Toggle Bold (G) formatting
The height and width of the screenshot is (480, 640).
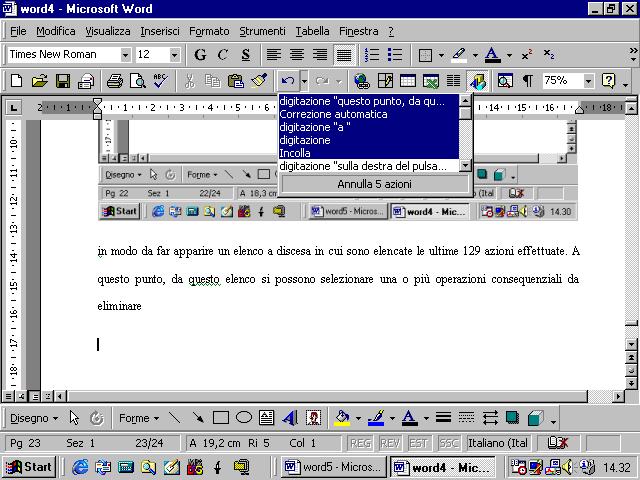(x=200, y=55)
